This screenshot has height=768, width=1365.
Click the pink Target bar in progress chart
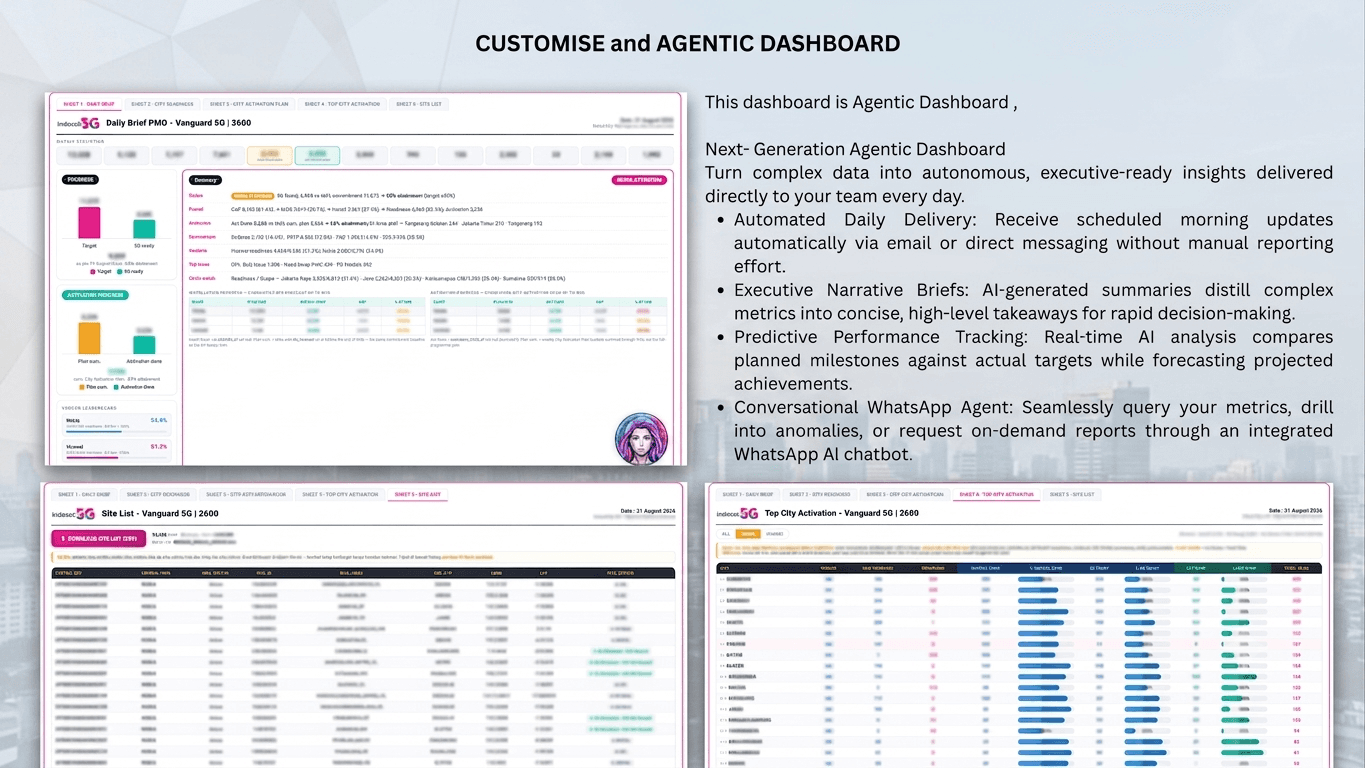(89, 223)
